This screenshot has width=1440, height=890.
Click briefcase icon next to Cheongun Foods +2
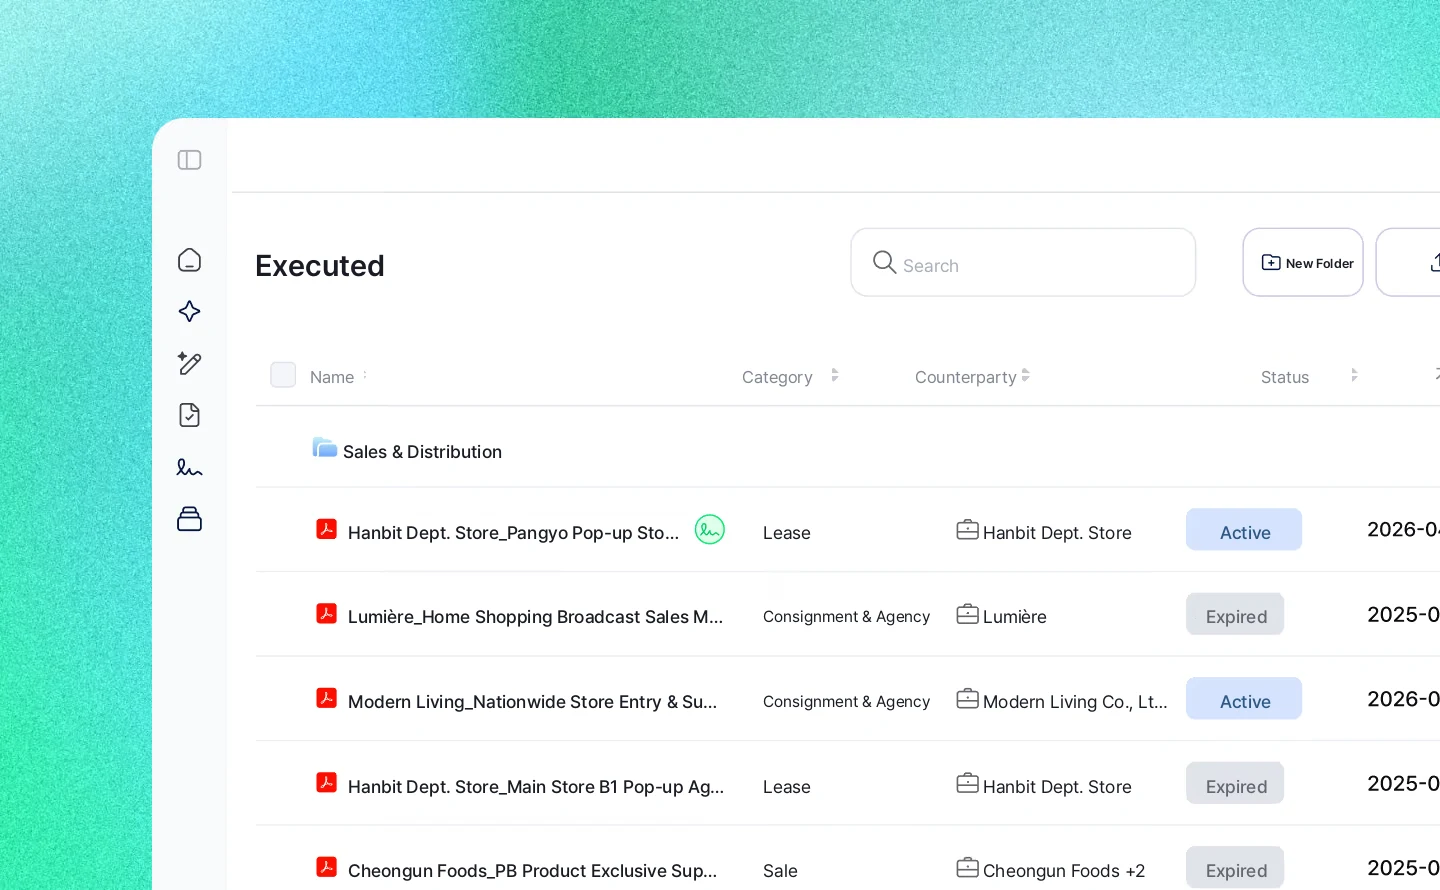coord(967,868)
